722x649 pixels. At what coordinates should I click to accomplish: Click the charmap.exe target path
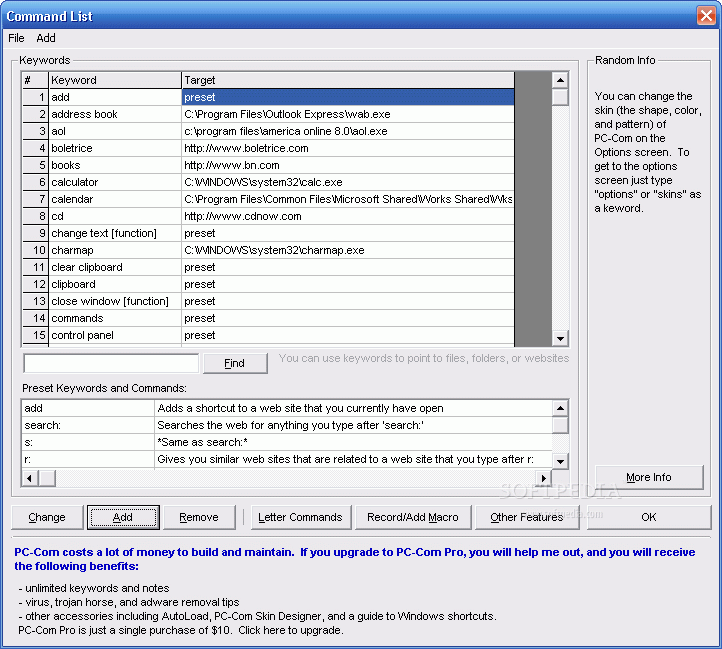(348, 251)
